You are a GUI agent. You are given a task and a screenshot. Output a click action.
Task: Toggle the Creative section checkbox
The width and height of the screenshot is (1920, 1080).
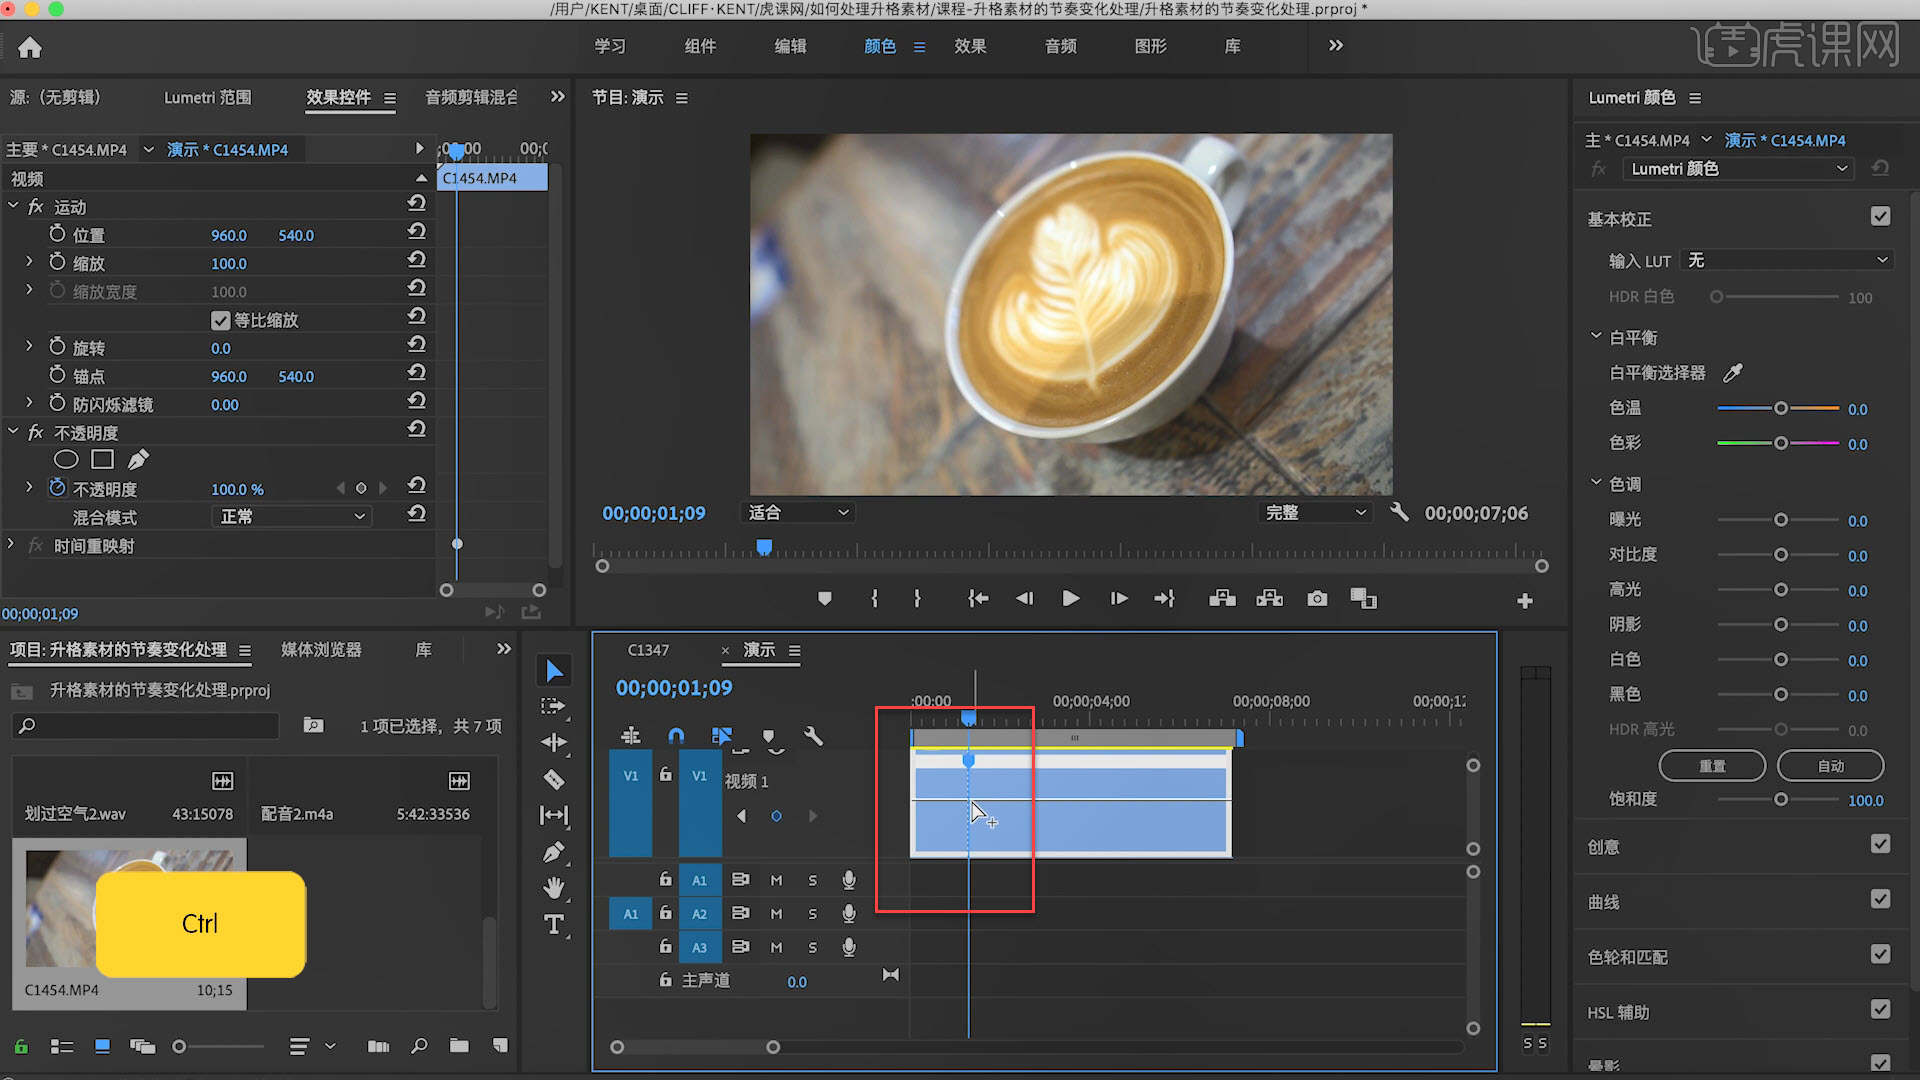[x=1880, y=844]
